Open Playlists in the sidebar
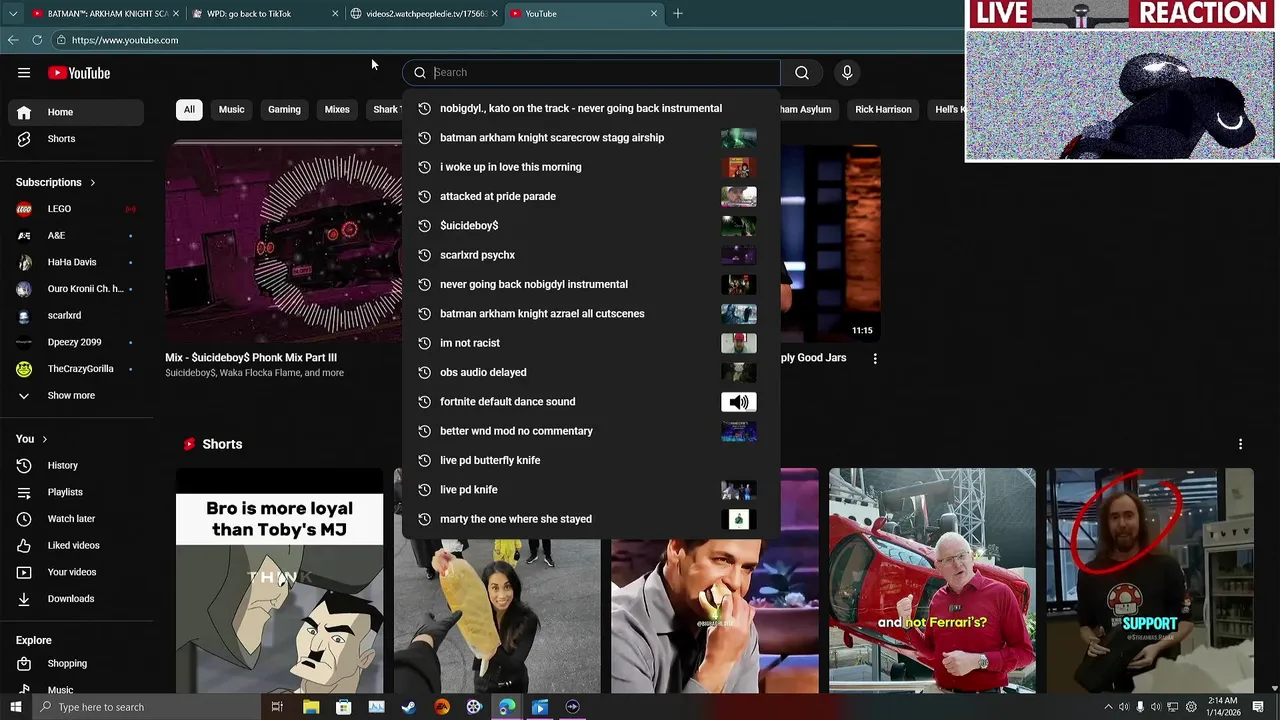 click(x=76, y=492)
